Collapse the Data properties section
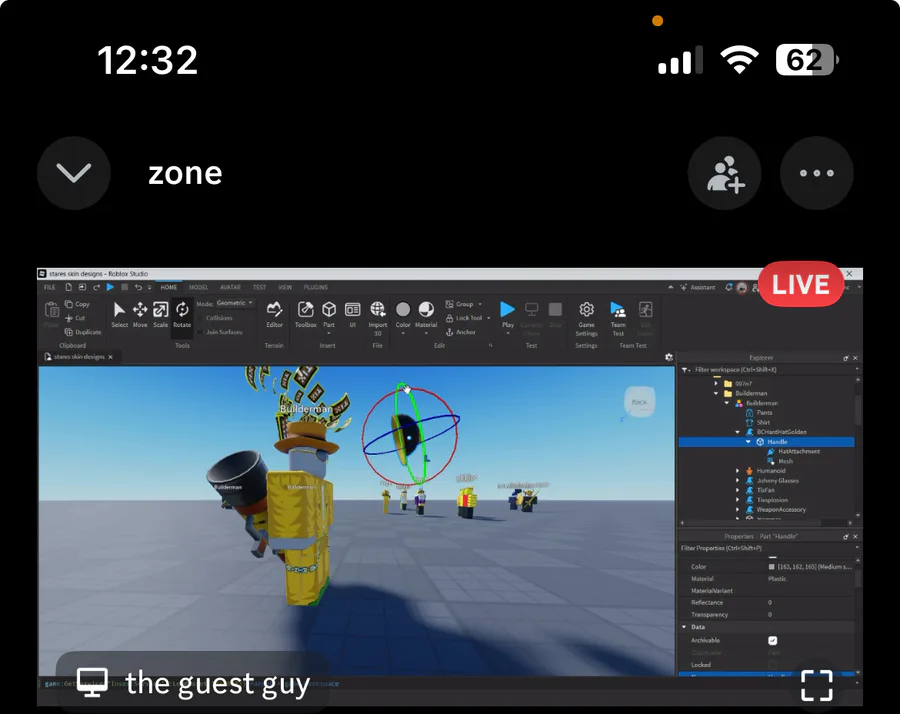900x714 pixels. pos(684,627)
